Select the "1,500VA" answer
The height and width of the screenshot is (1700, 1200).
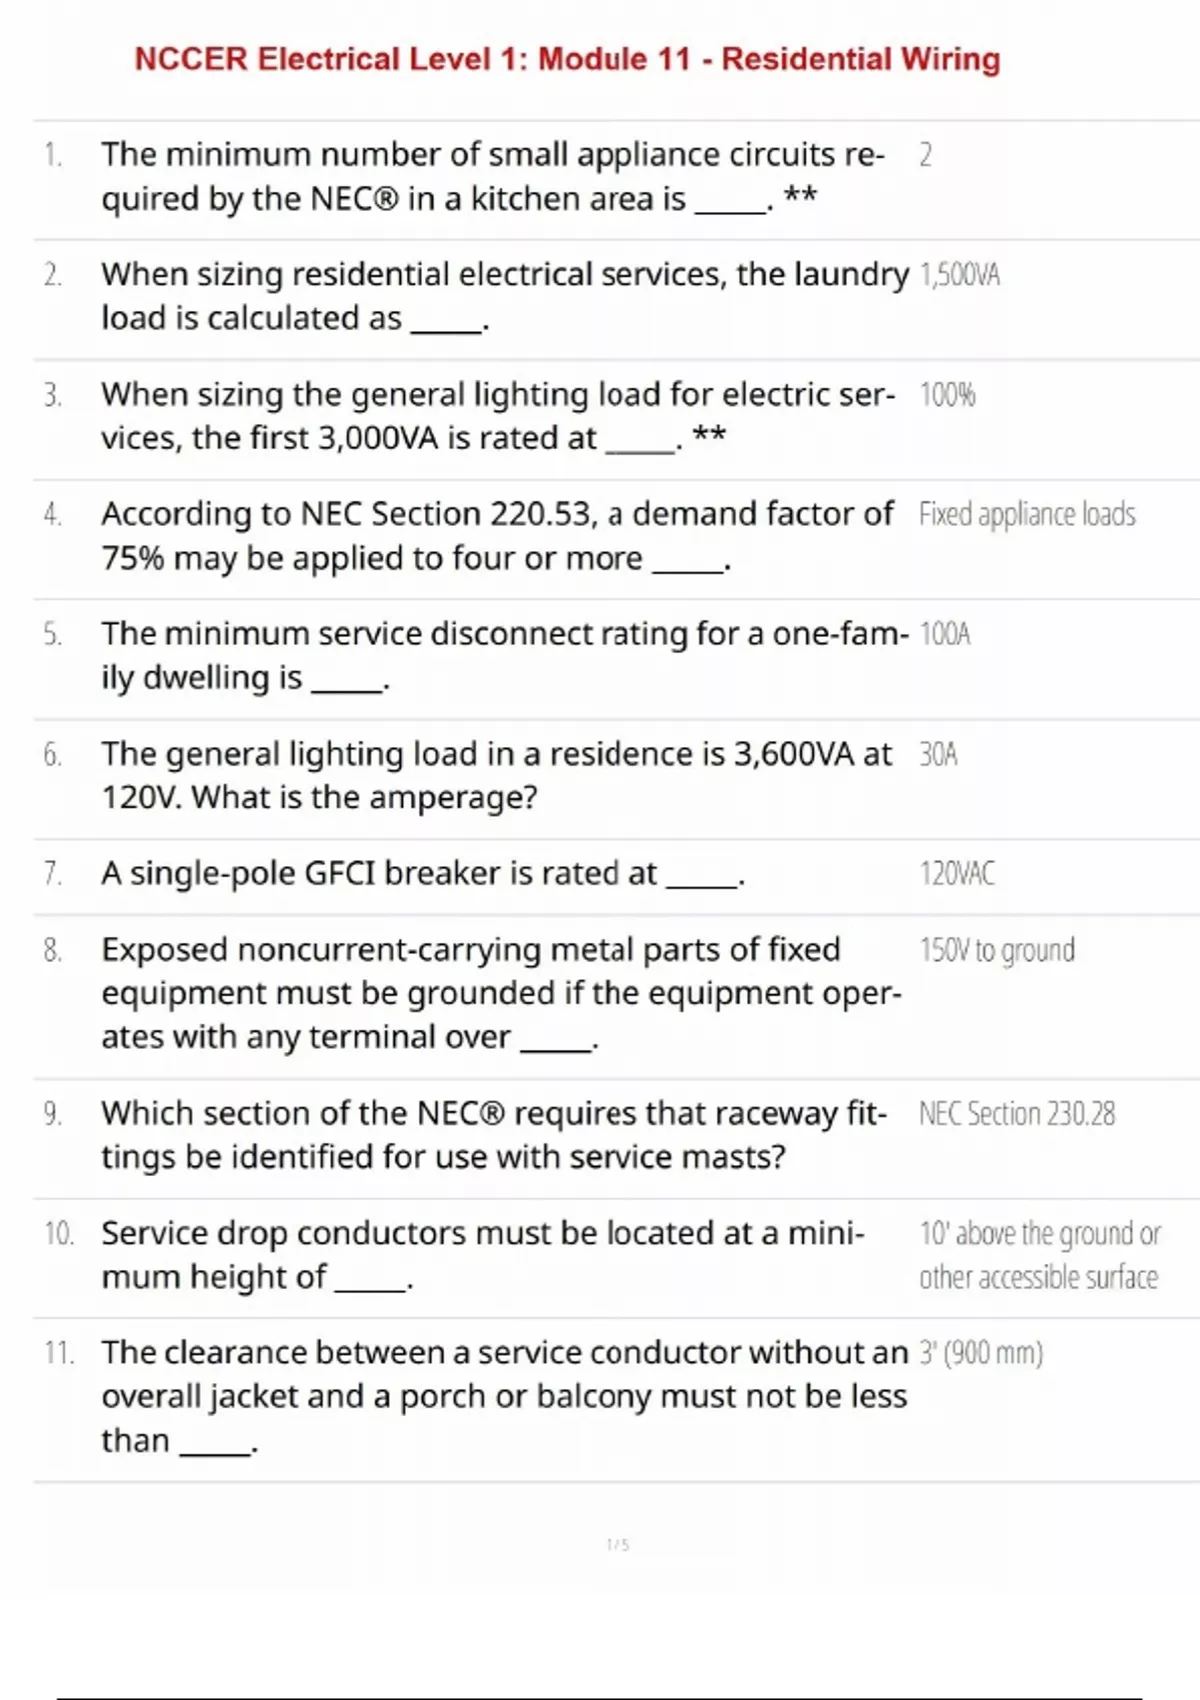pos(959,275)
